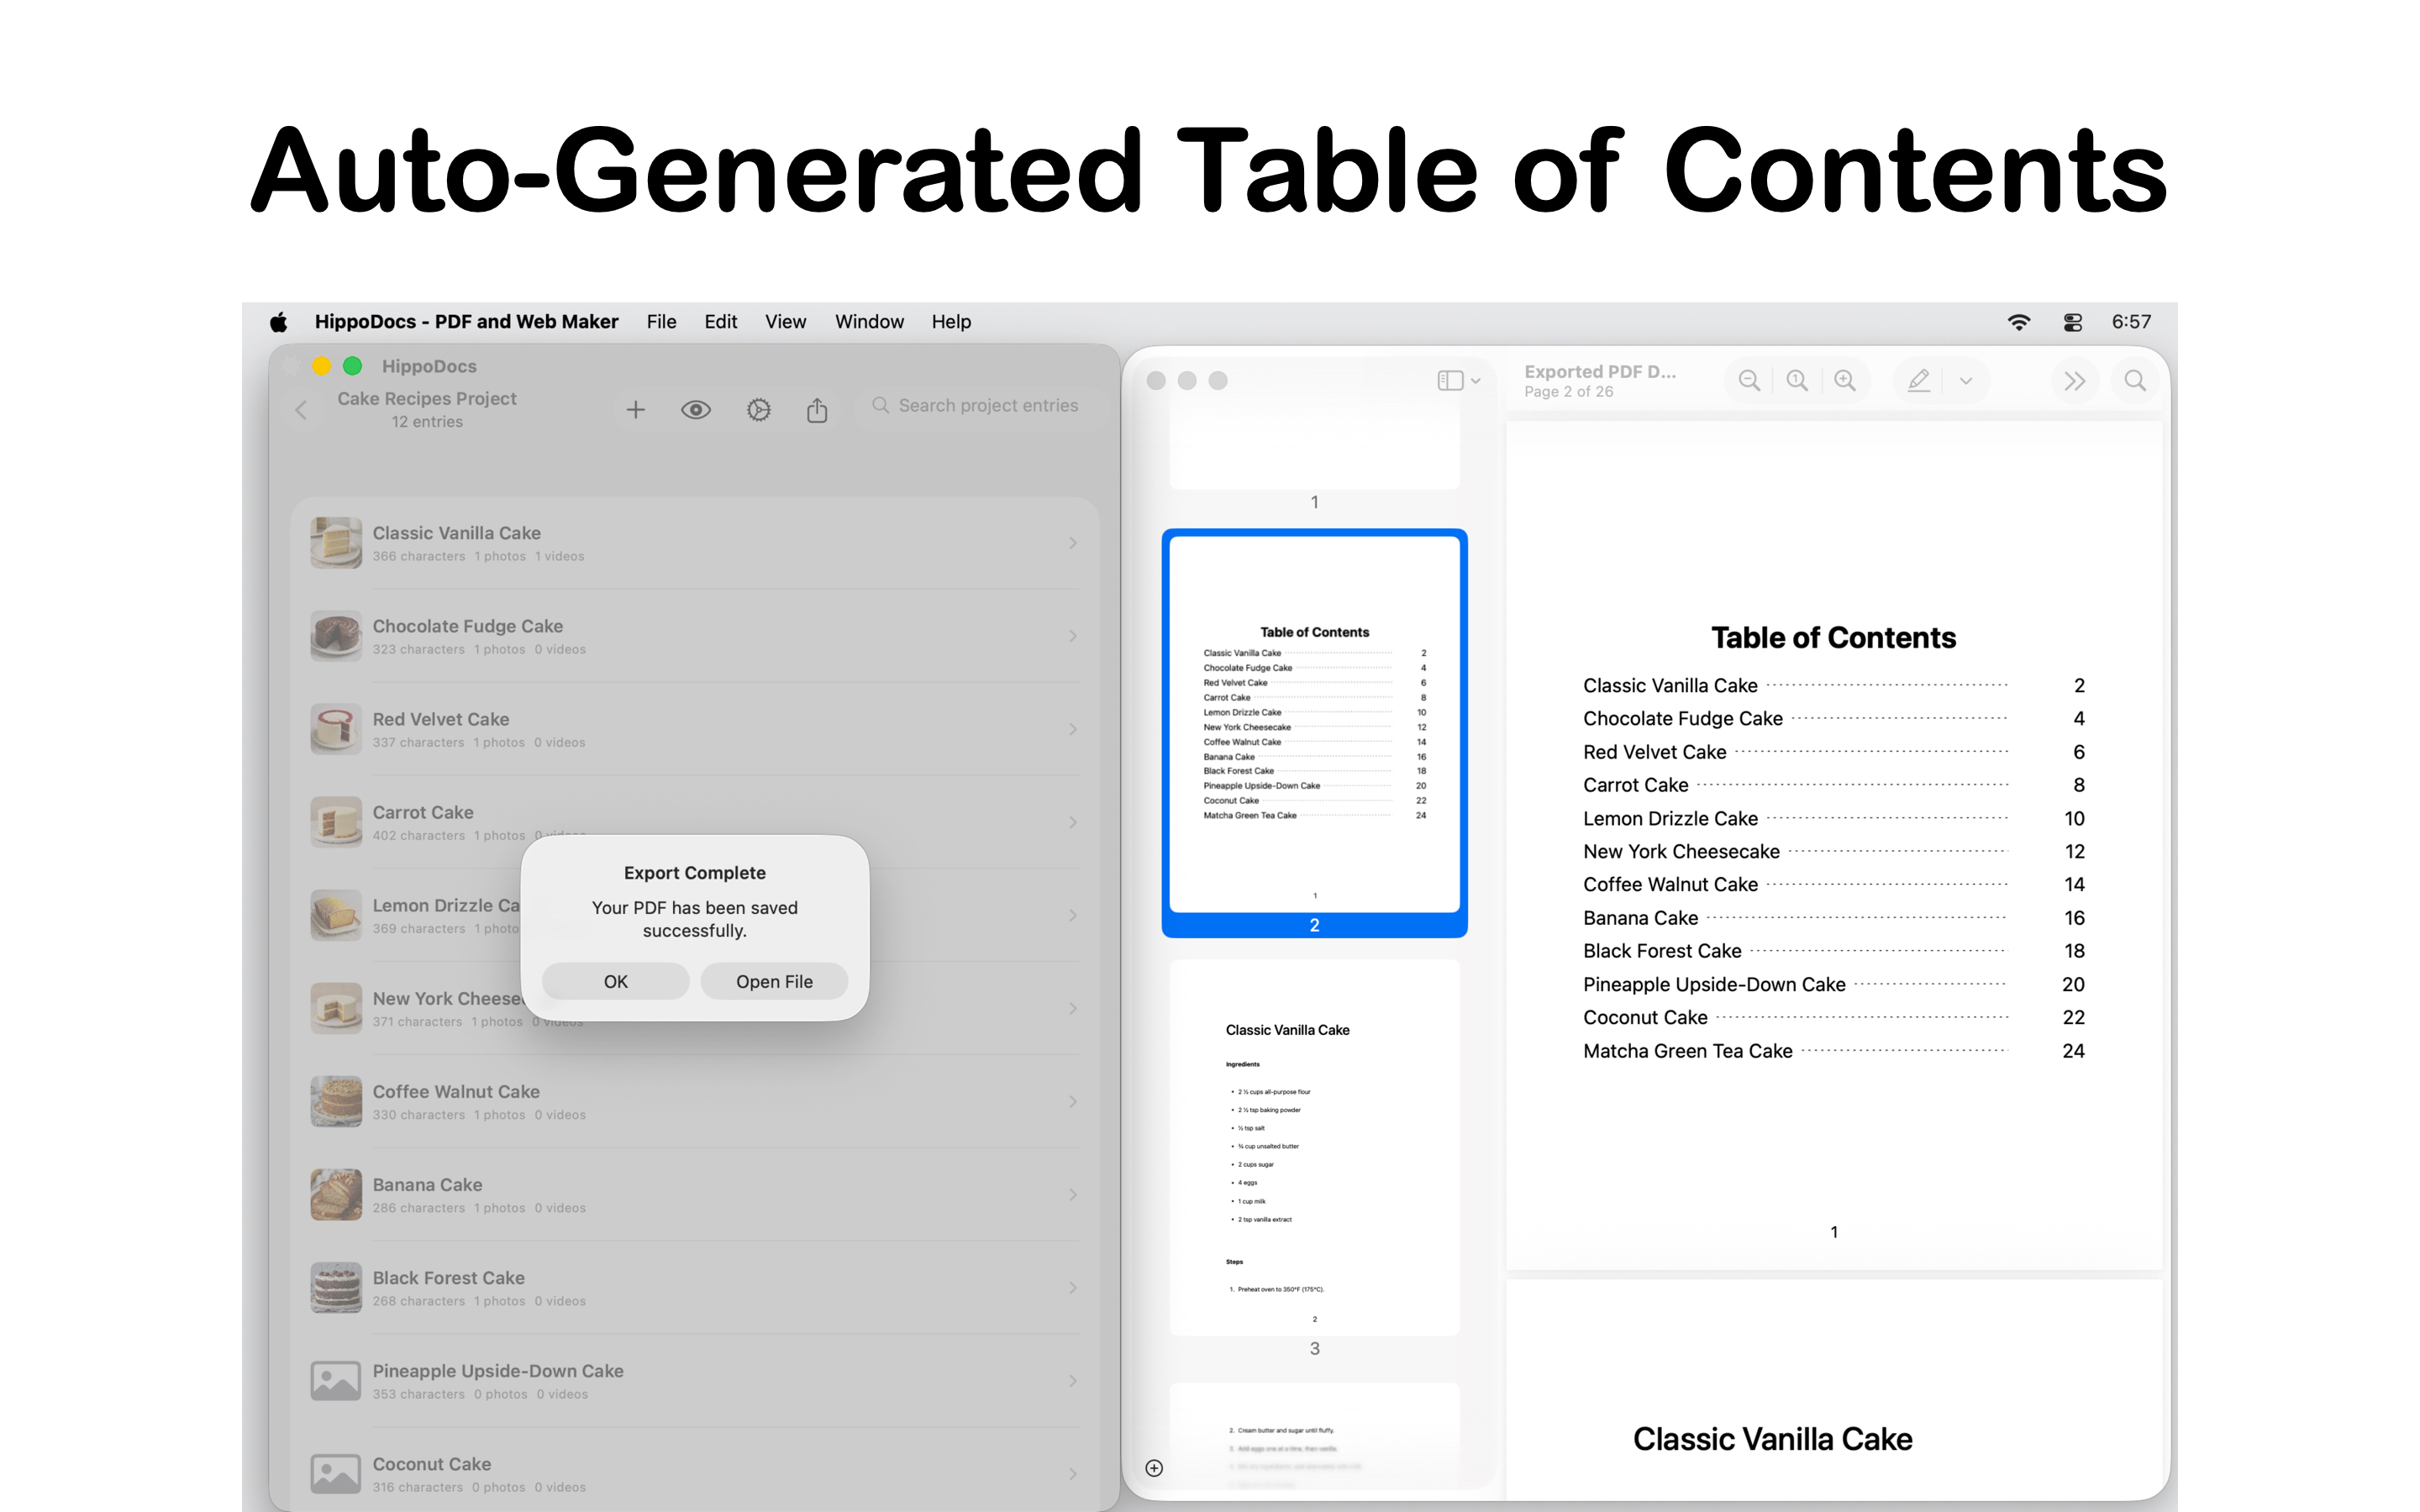
Task: Click Open File in export dialog
Action: [774, 982]
